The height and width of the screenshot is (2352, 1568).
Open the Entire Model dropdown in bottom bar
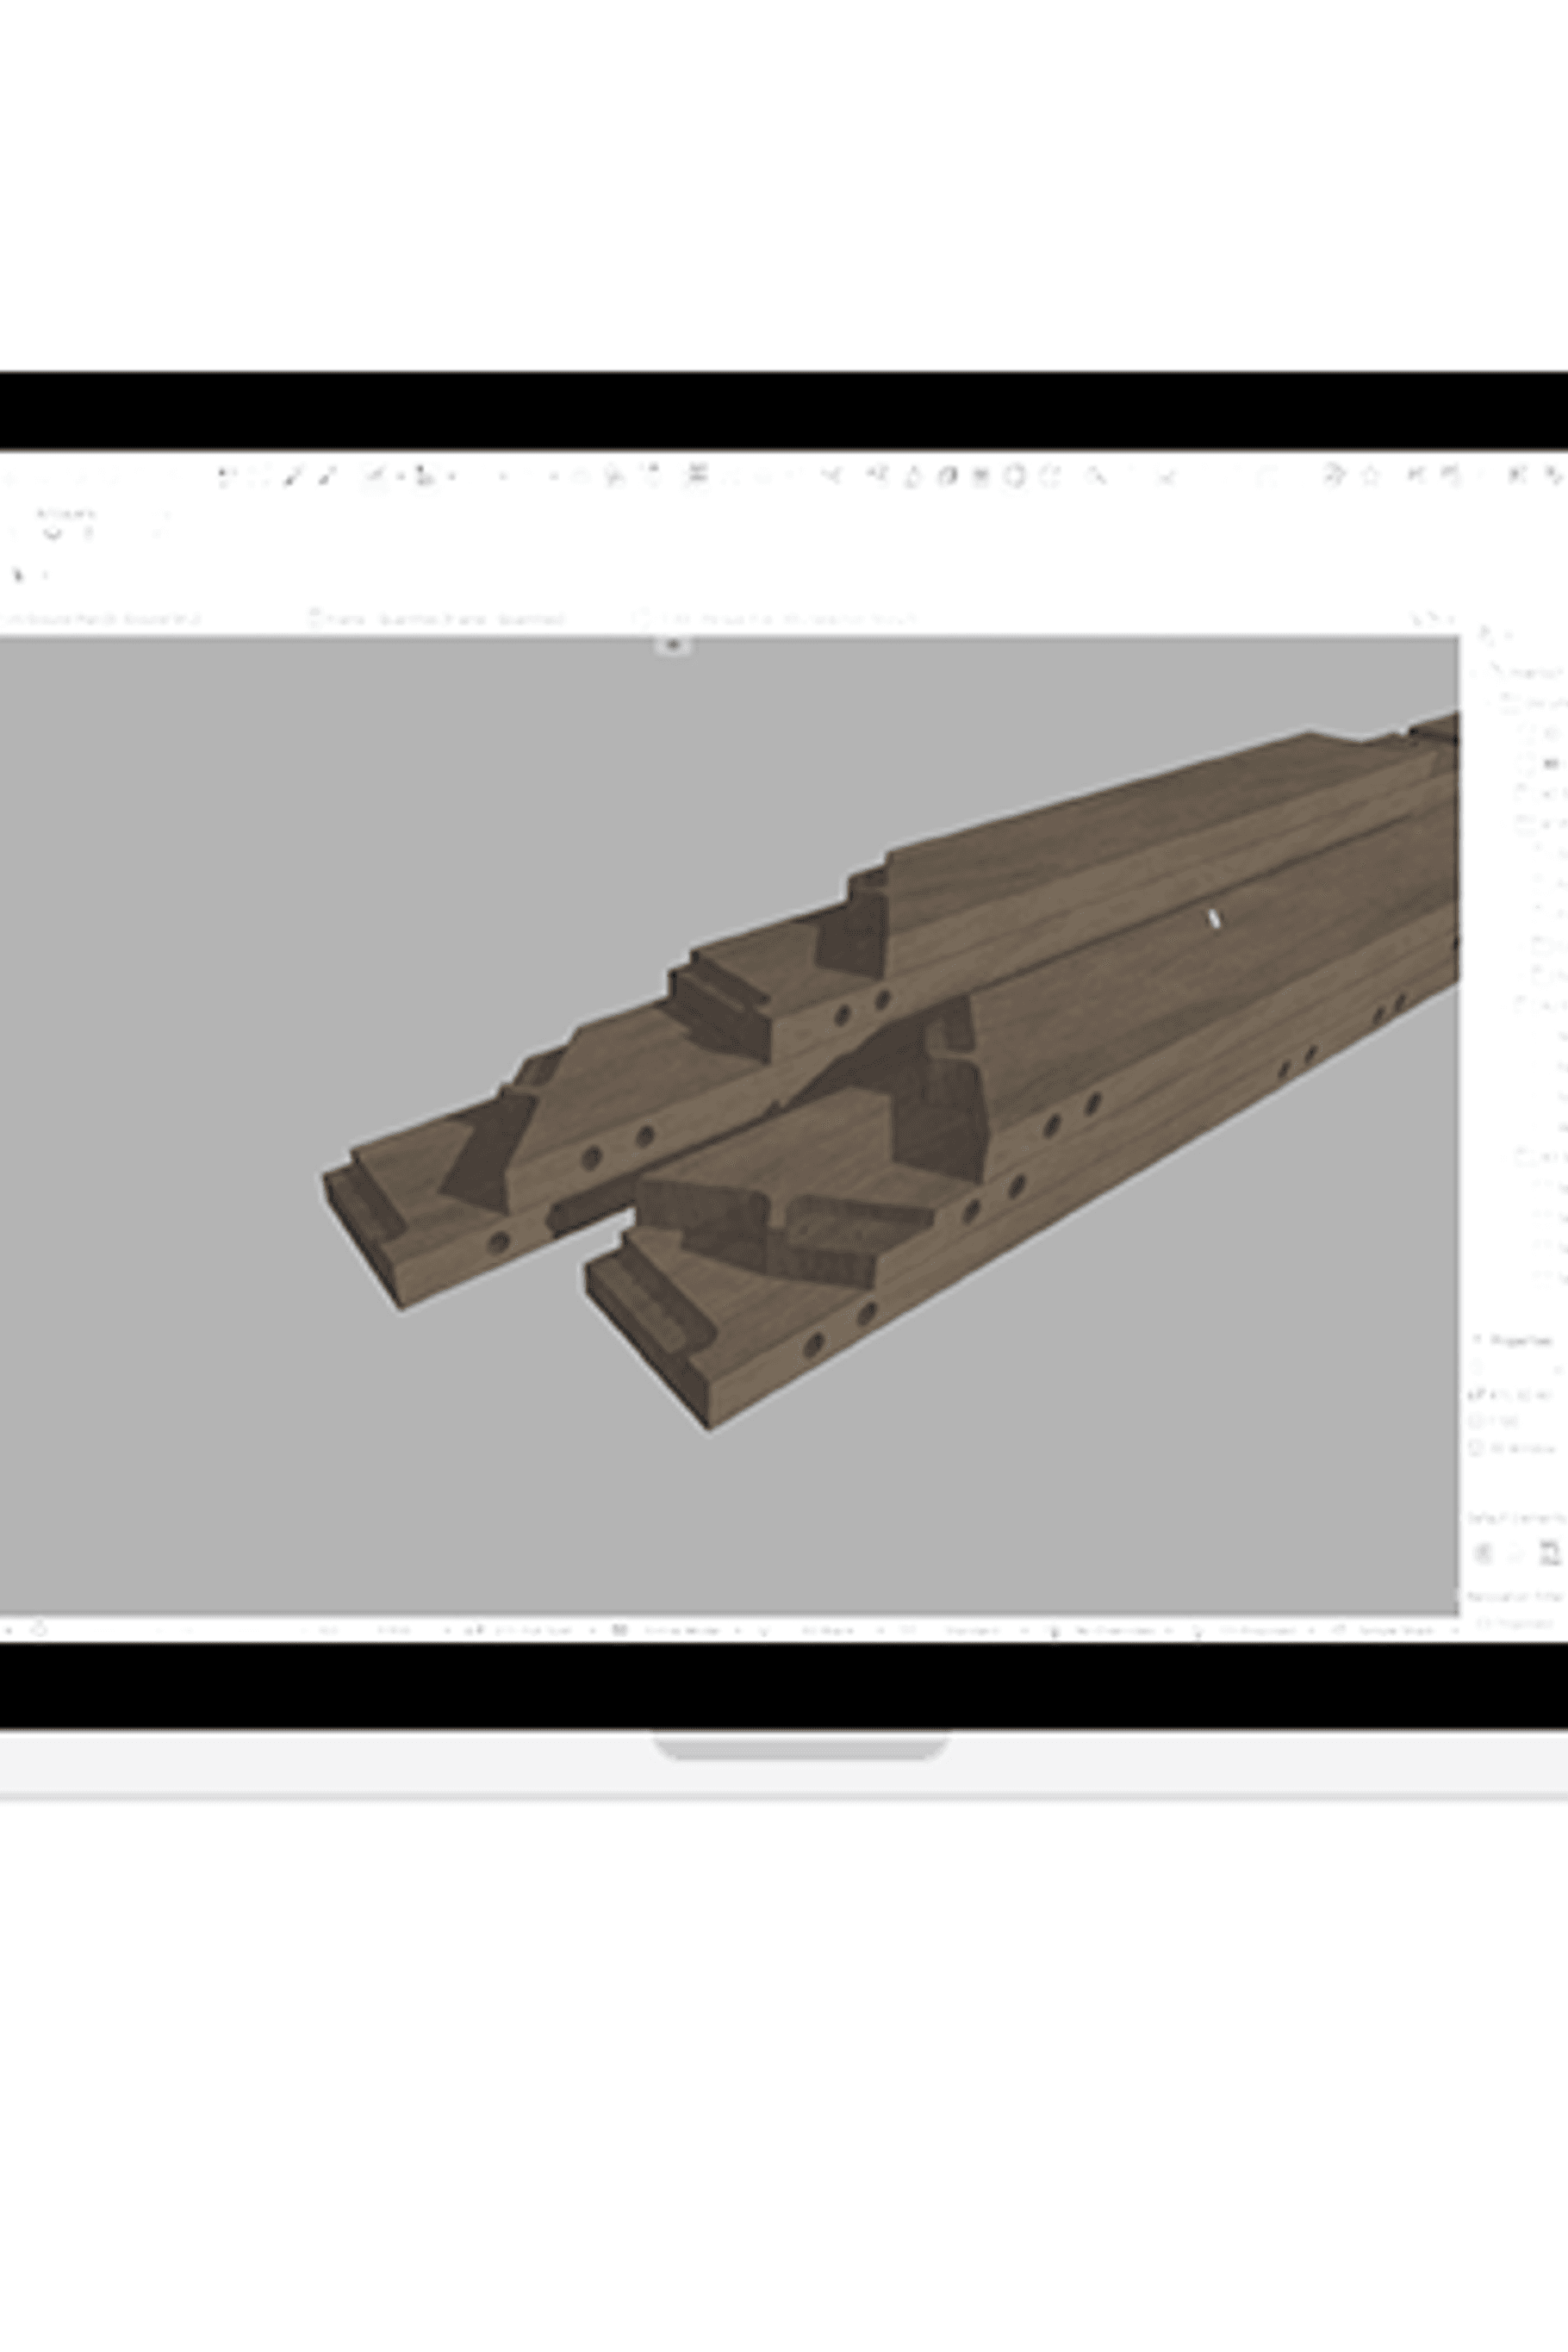[681, 1630]
